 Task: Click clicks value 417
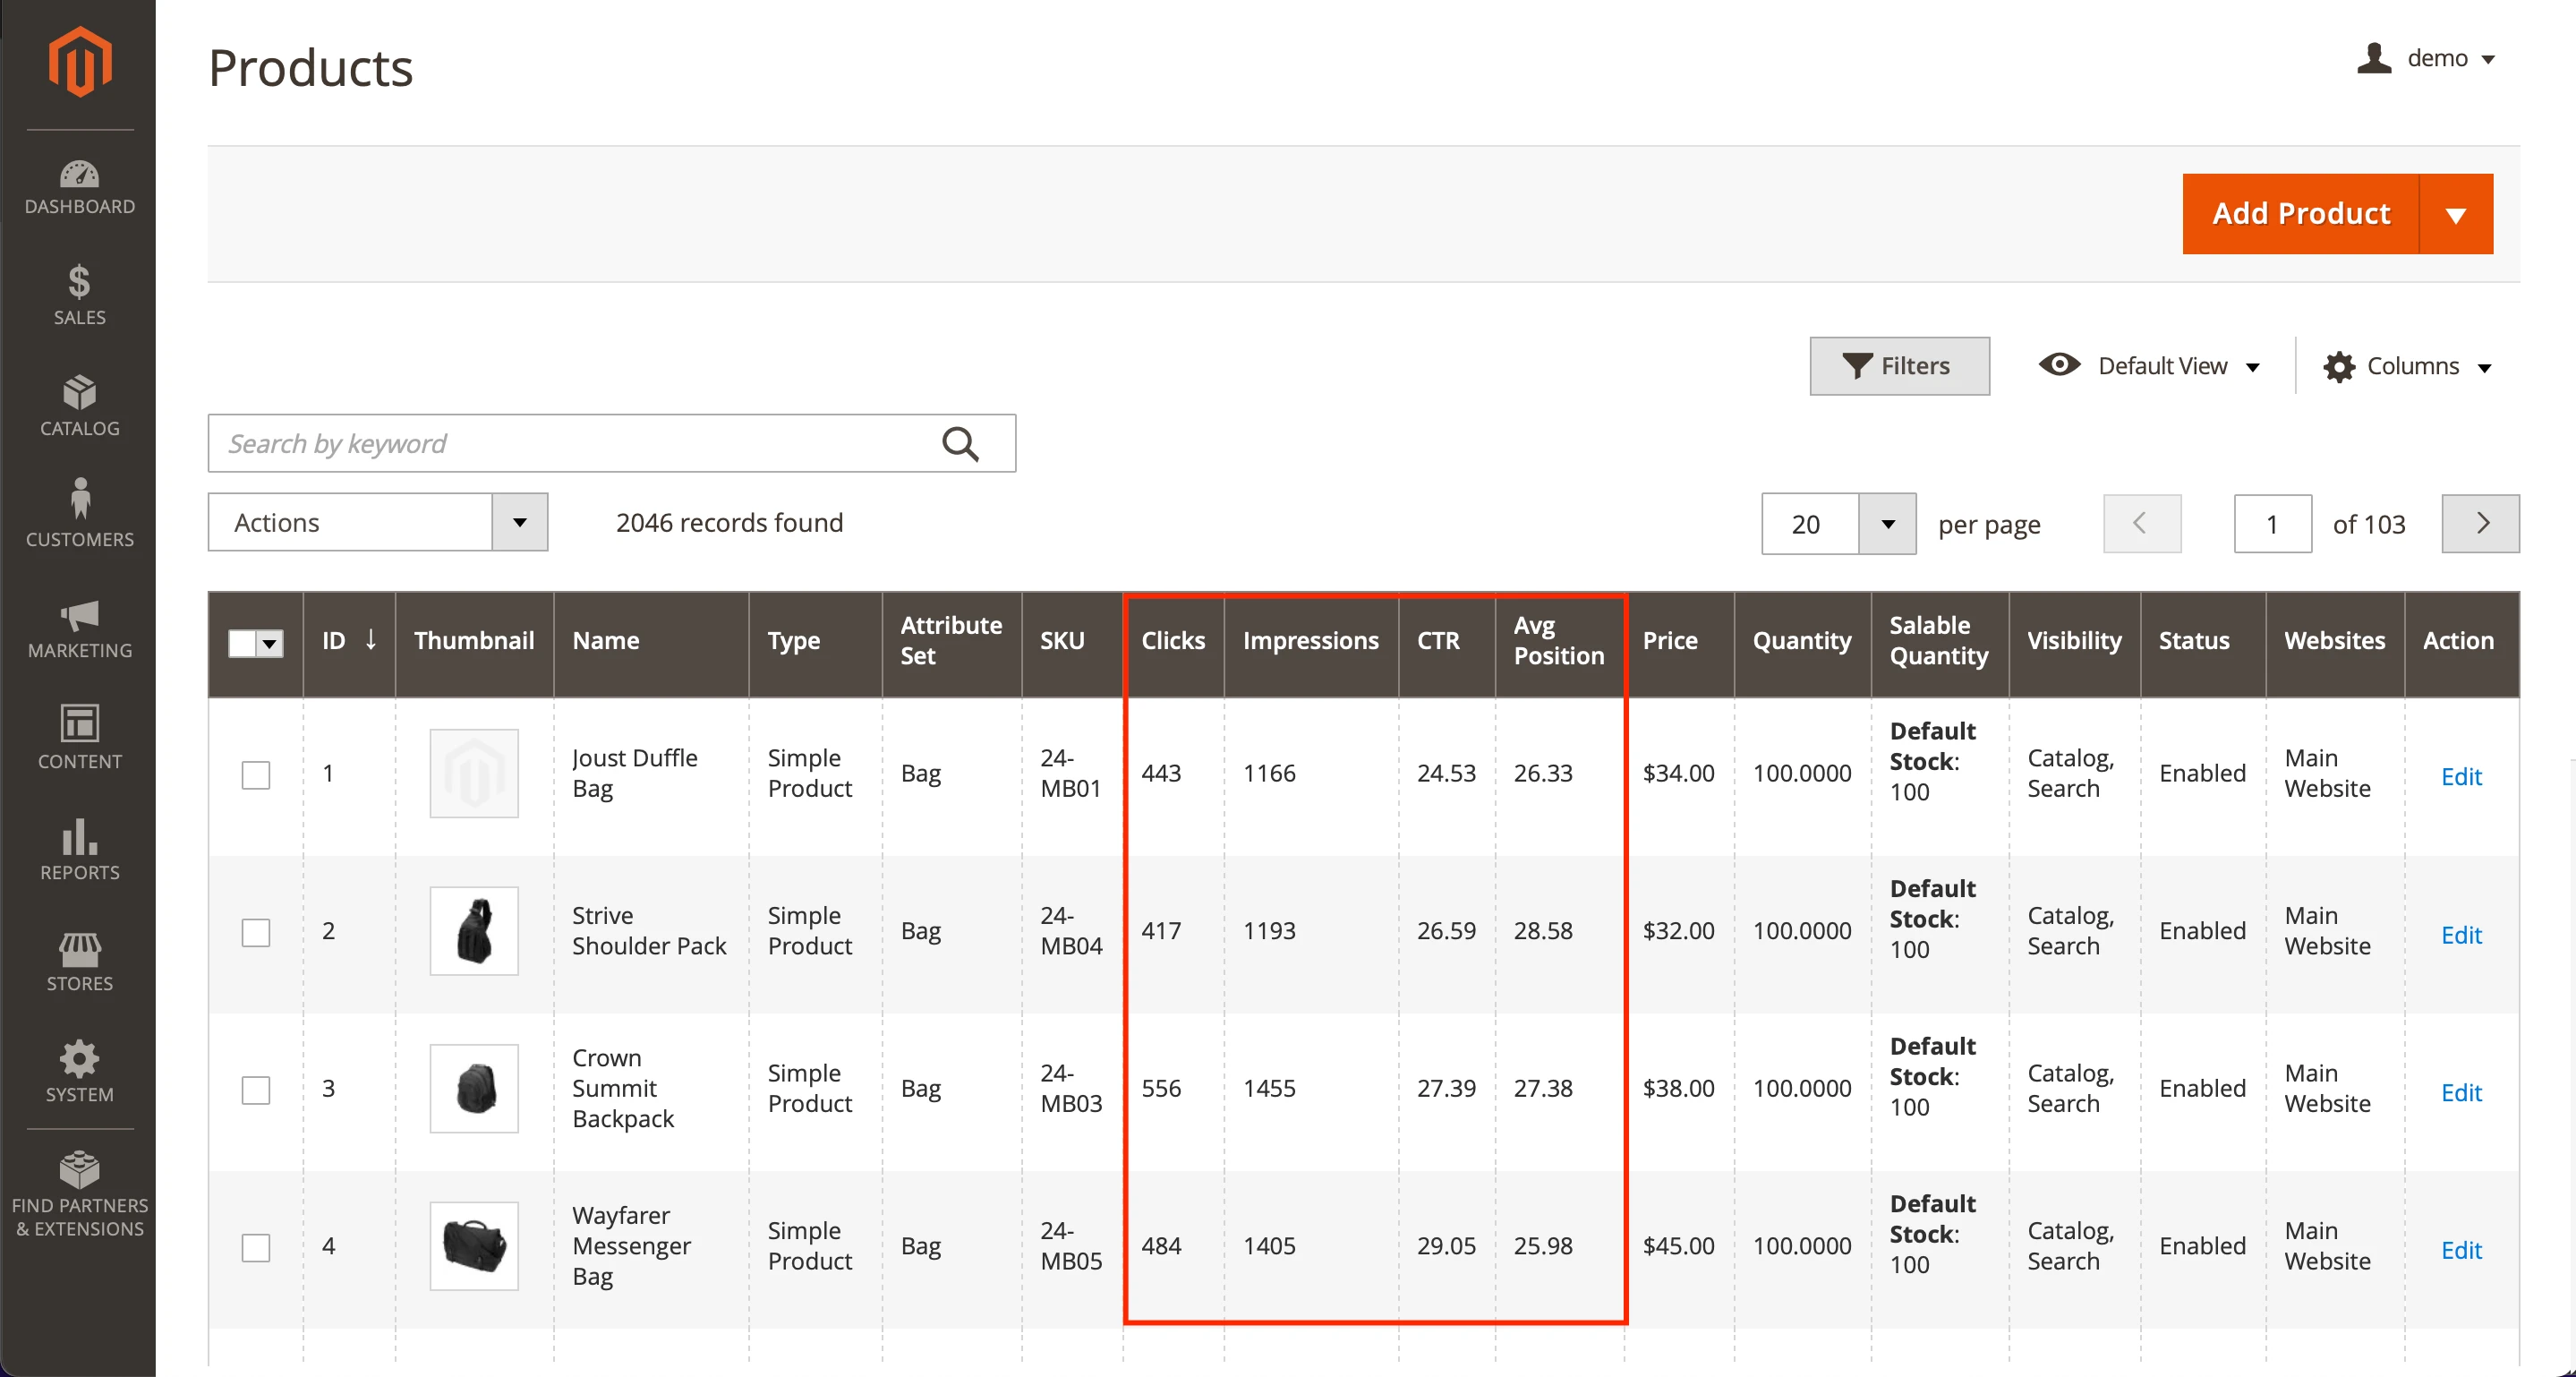coord(1161,931)
